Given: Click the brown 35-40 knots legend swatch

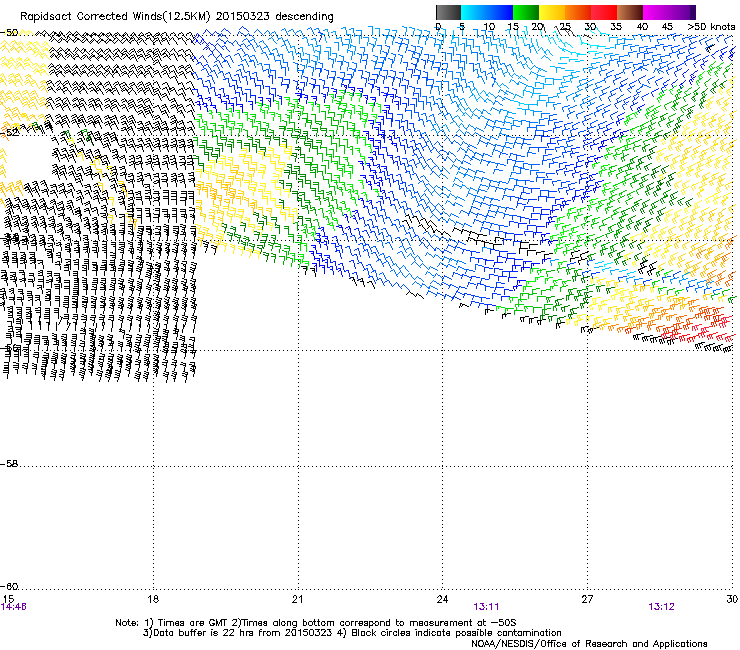Looking at the screenshot, I should coord(630,12).
